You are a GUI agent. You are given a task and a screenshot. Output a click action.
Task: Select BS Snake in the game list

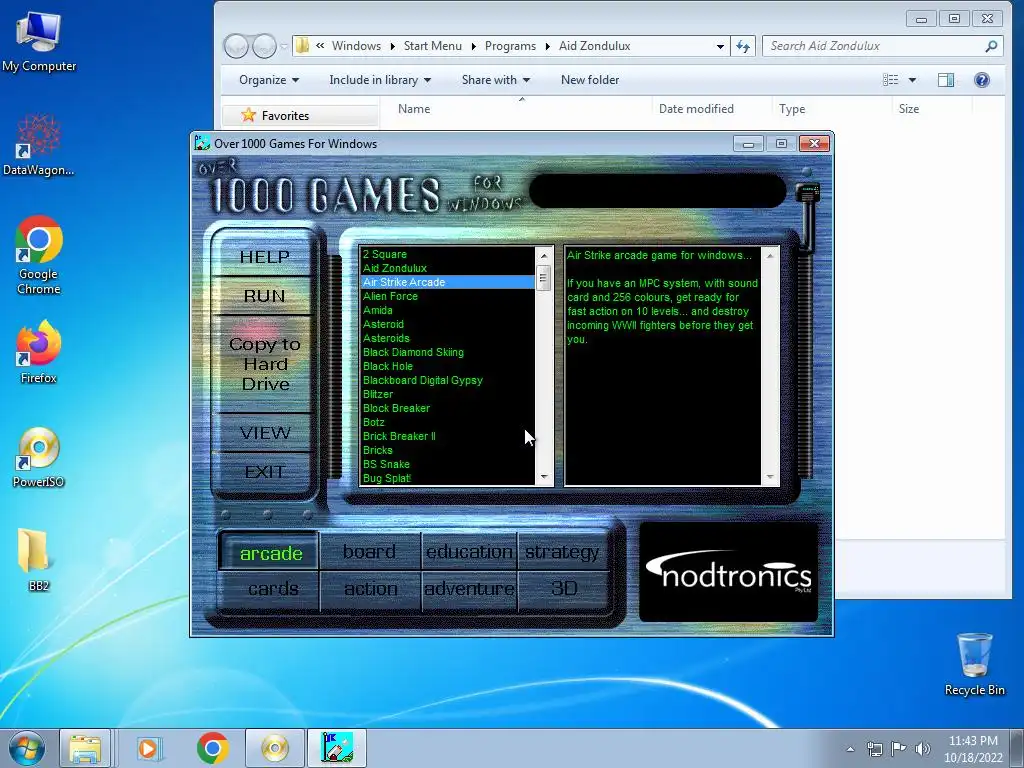click(447, 464)
